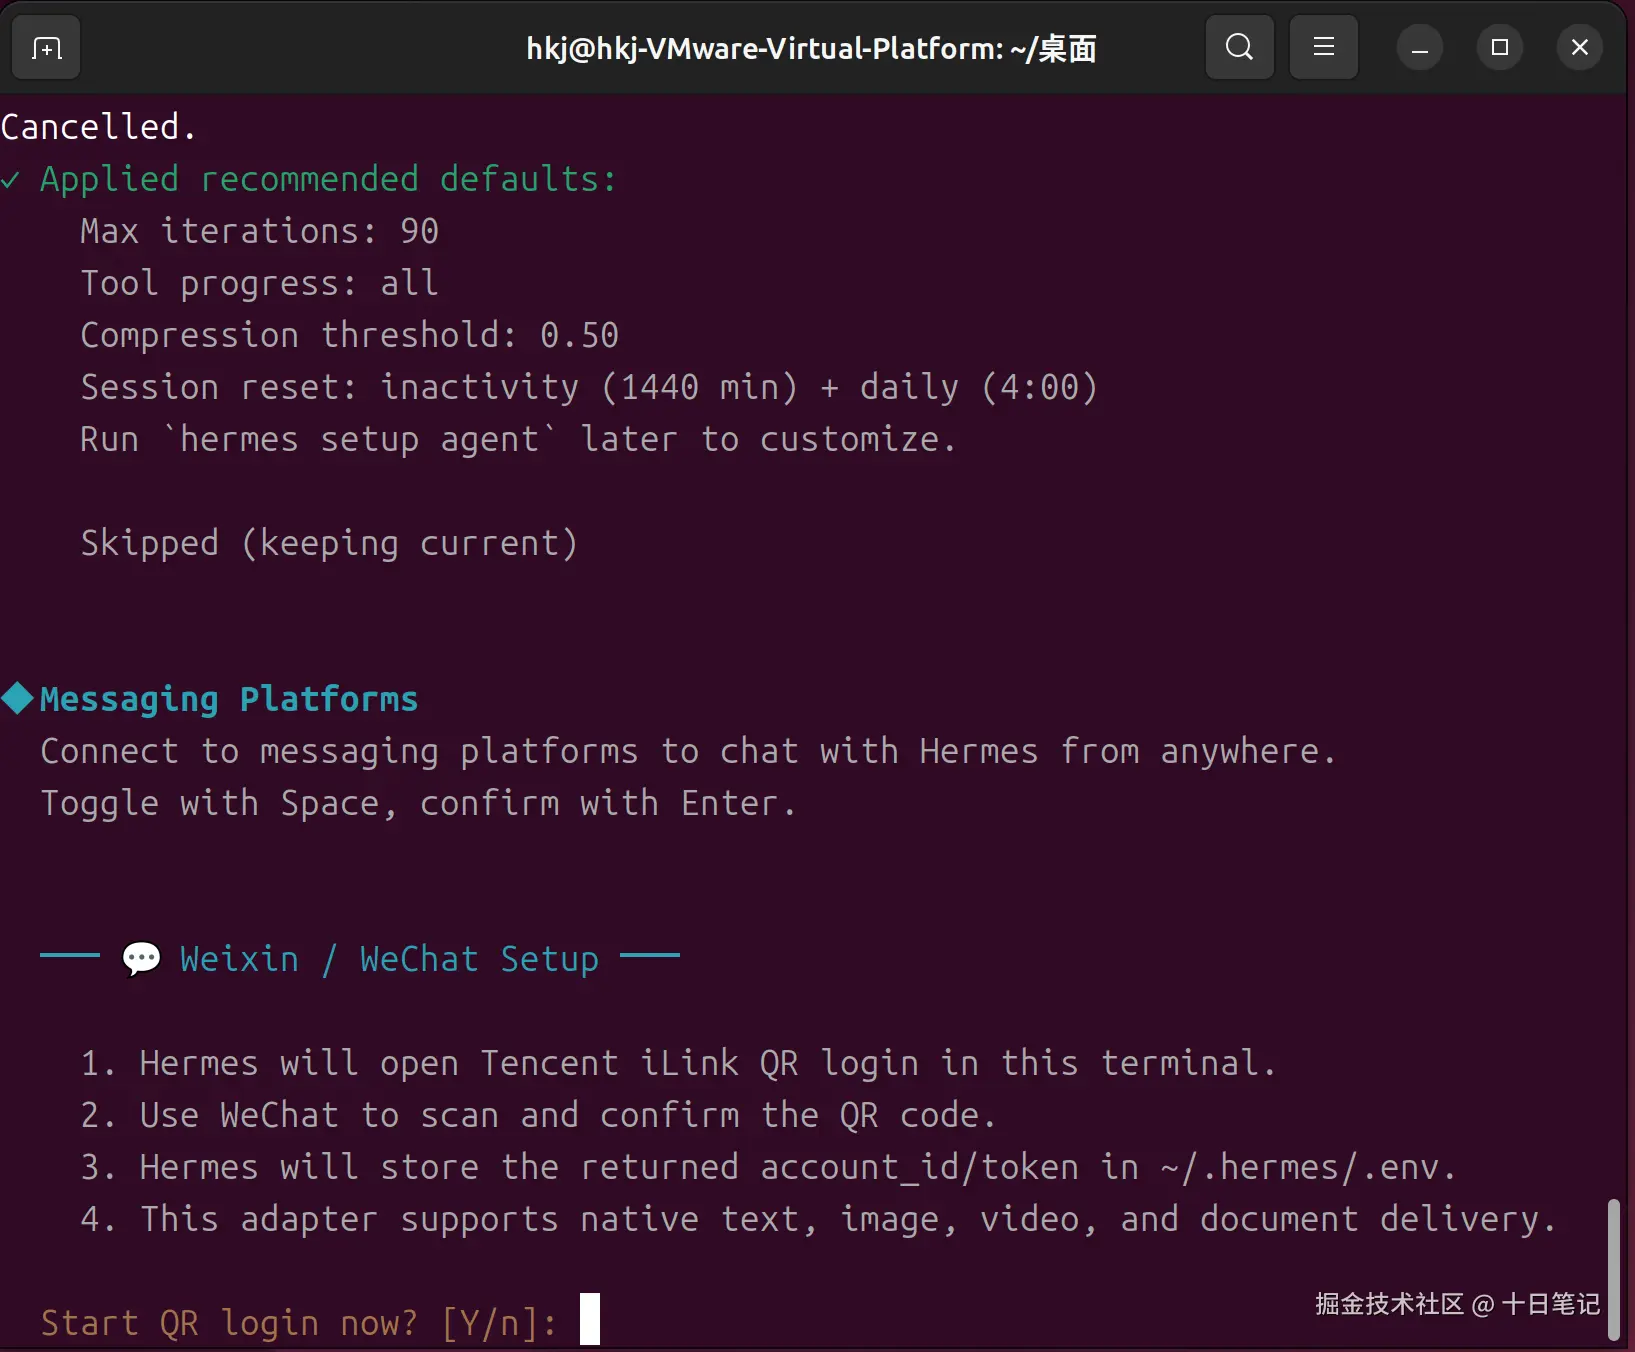This screenshot has width=1635, height=1352.
Task: Click step 4 about native delivery support
Action: tap(818, 1219)
